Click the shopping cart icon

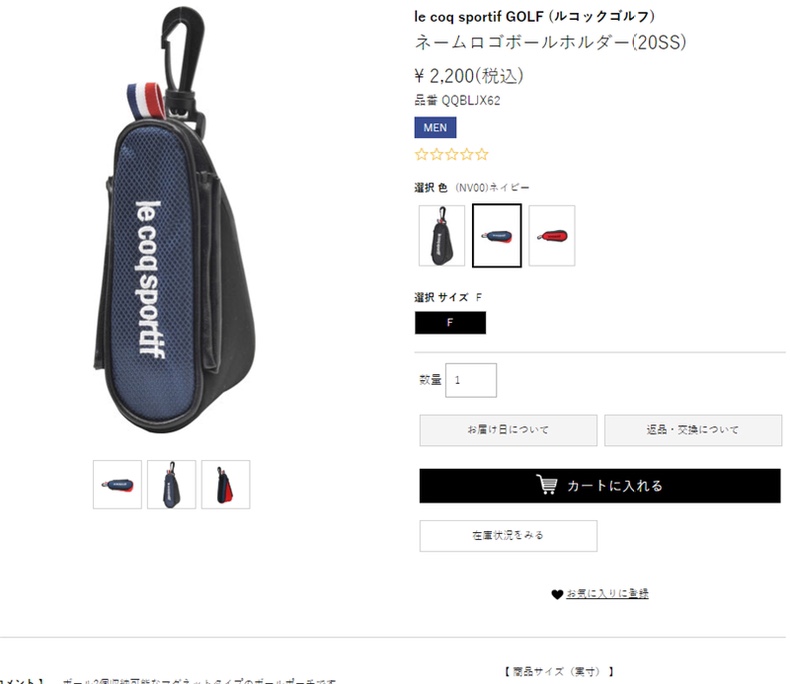pos(547,485)
